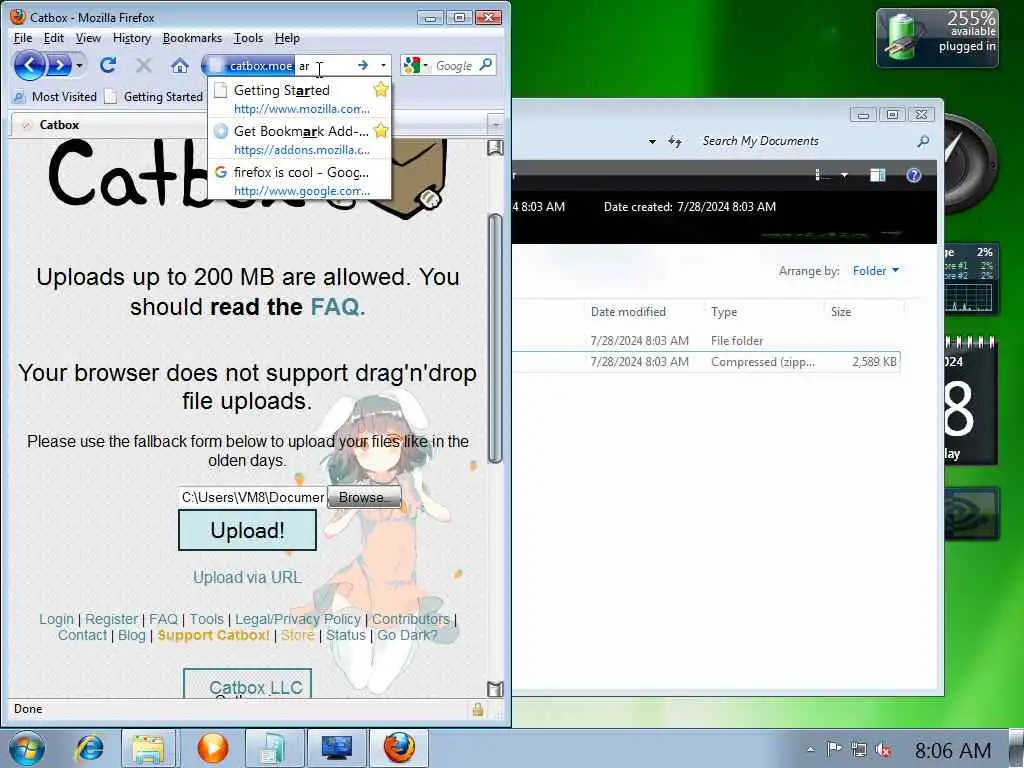Click the file path field of upload form
1024x768 pixels.
(252, 497)
